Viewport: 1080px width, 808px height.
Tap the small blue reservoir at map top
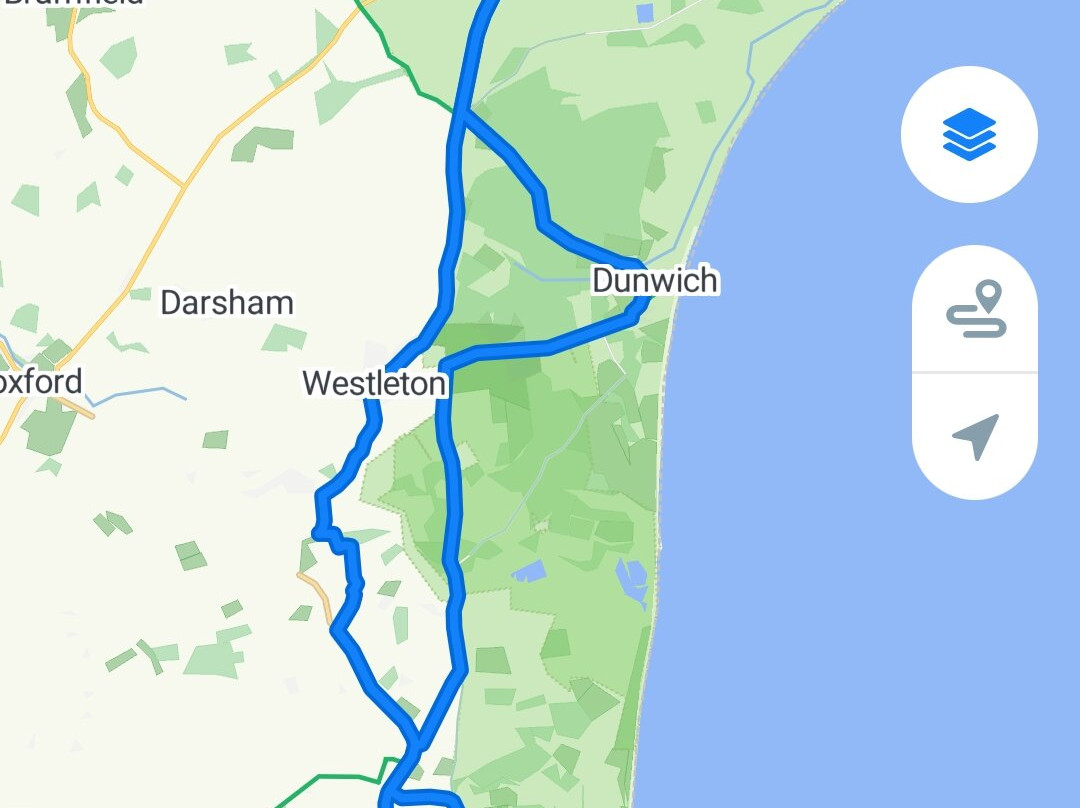coord(645,13)
